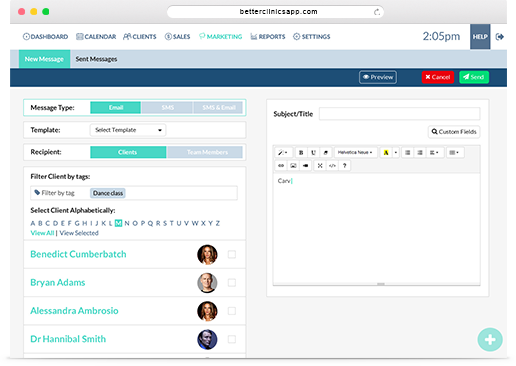Preview the message

(x=378, y=77)
